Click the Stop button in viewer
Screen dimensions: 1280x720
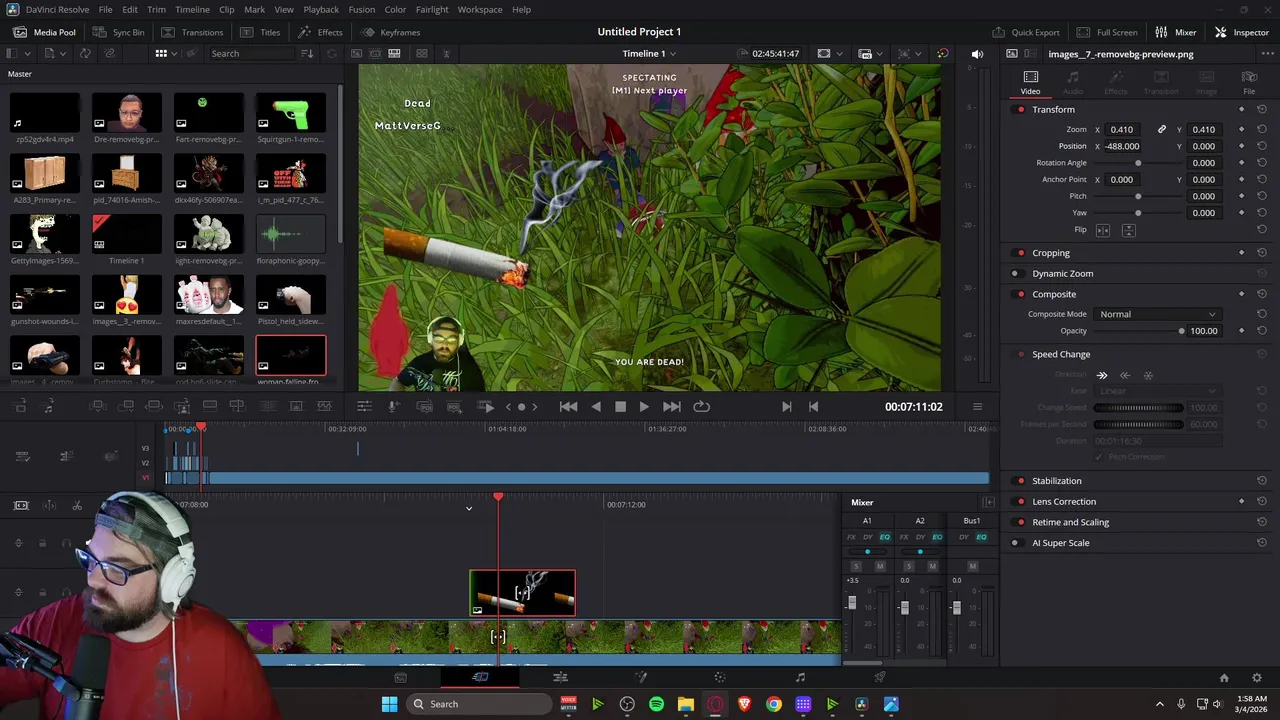click(x=620, y=407)
